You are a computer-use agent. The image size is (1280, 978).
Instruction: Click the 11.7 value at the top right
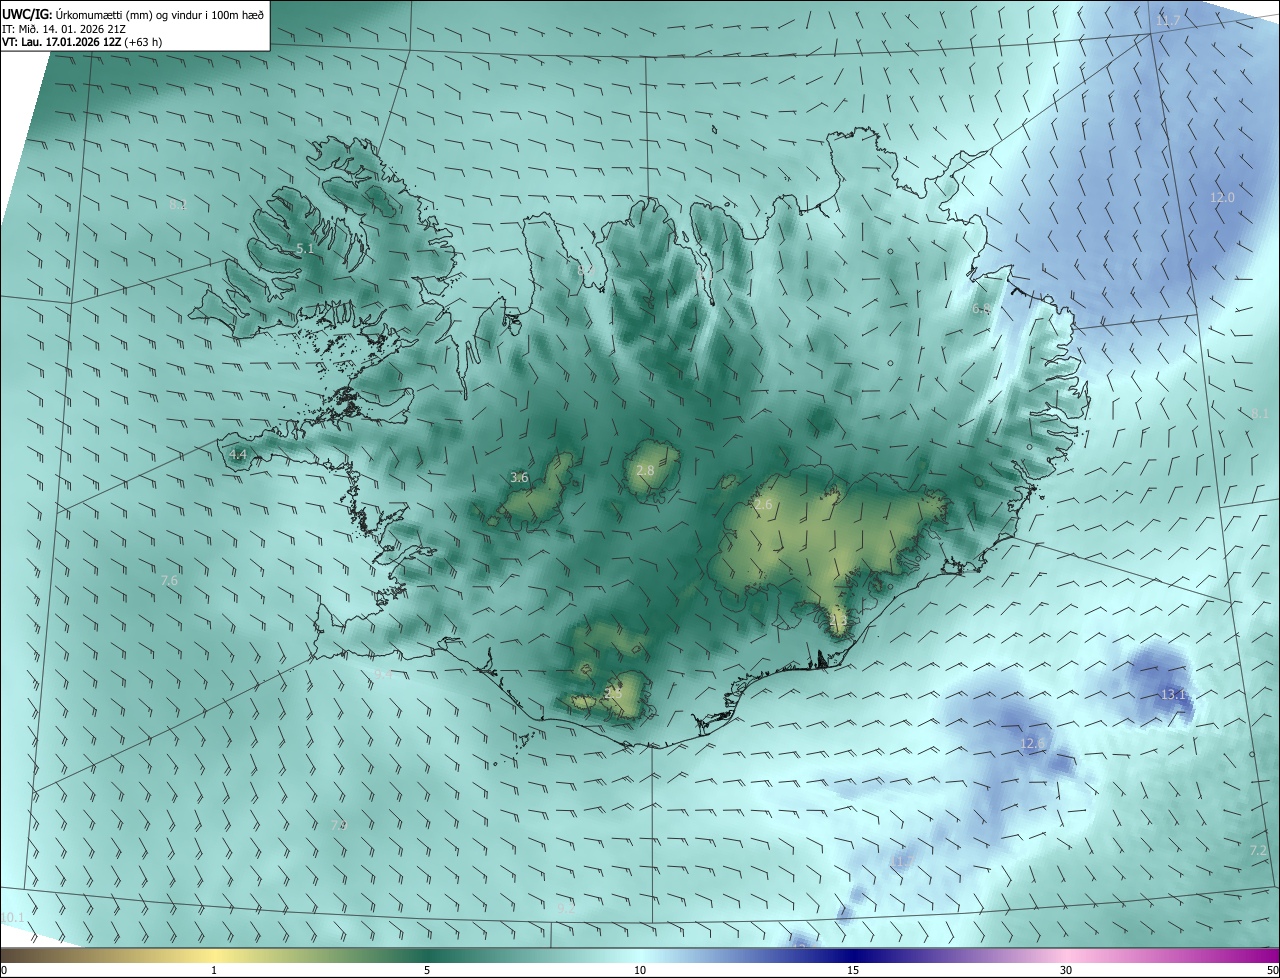click(x=1167, y=21)
